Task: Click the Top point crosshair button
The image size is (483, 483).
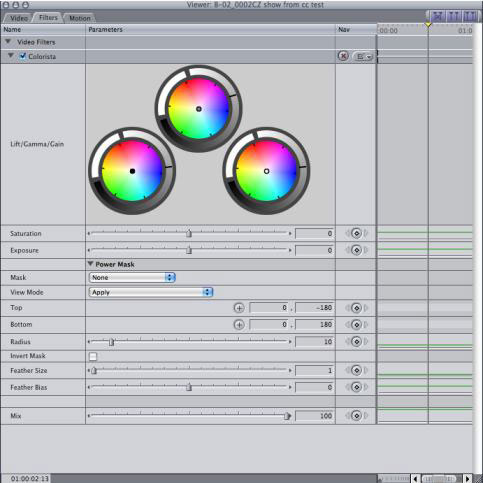Action: pos(239,308)
